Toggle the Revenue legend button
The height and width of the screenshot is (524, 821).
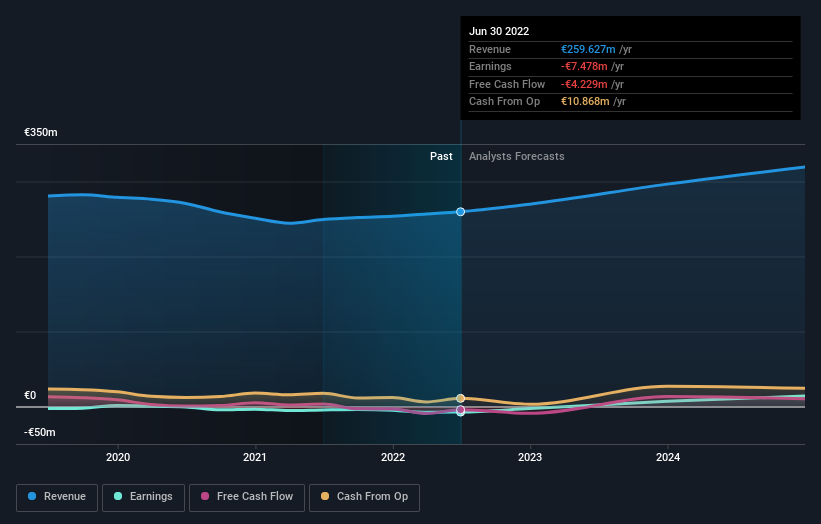[57, 497]
